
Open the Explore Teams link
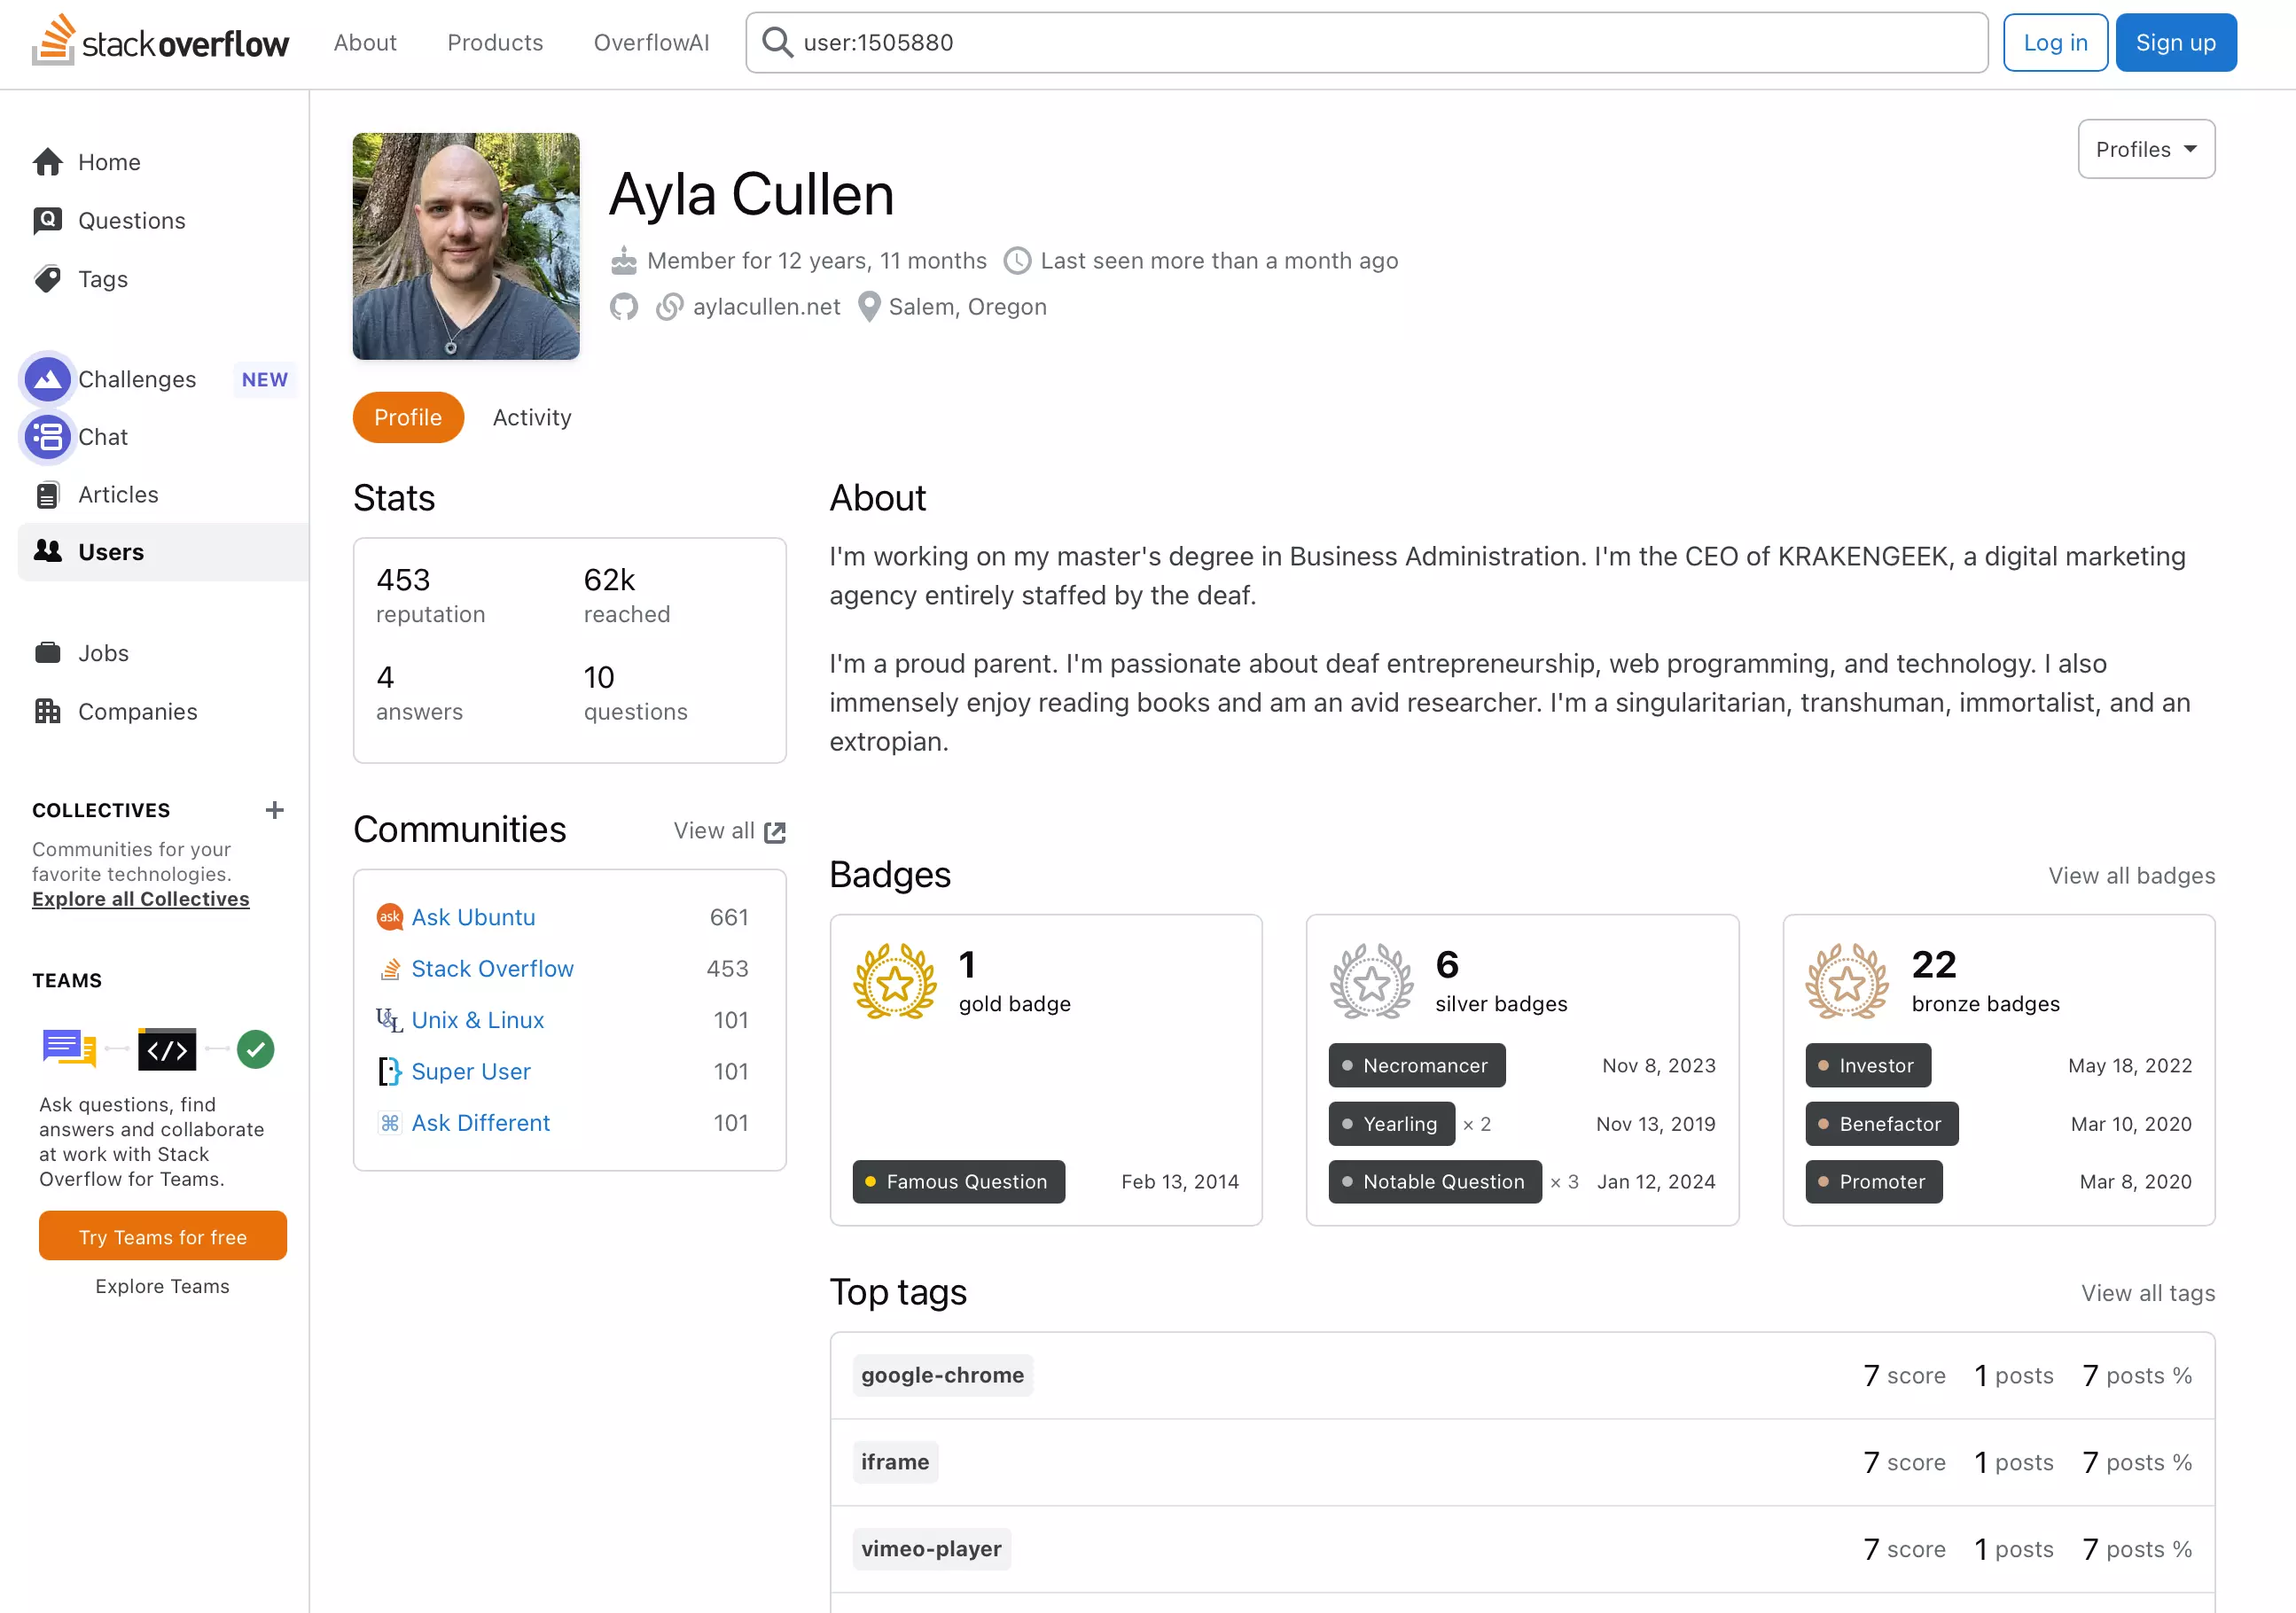pos(163,1287)
